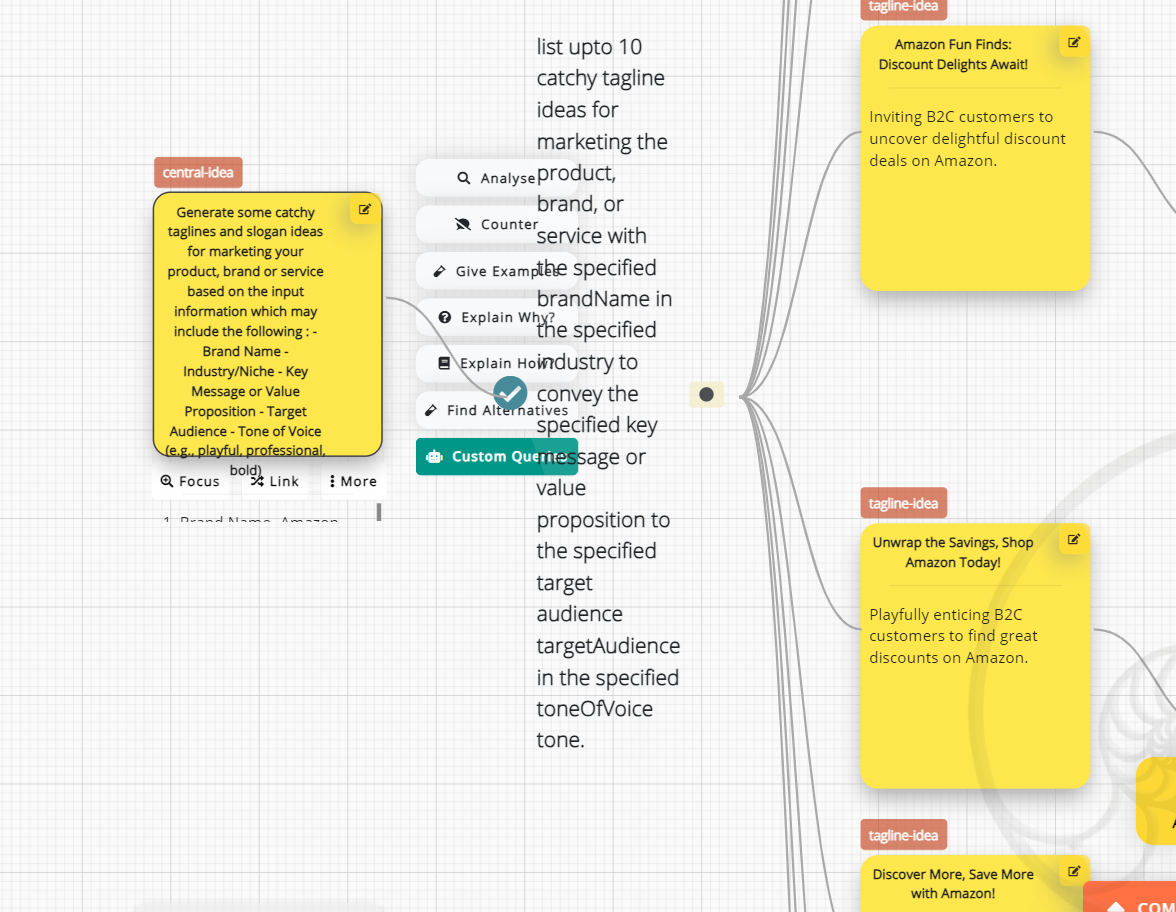This screenshot has width=1176, height=912.
Task: Click the scrollbar below the central card
Action: pos(379,512)
